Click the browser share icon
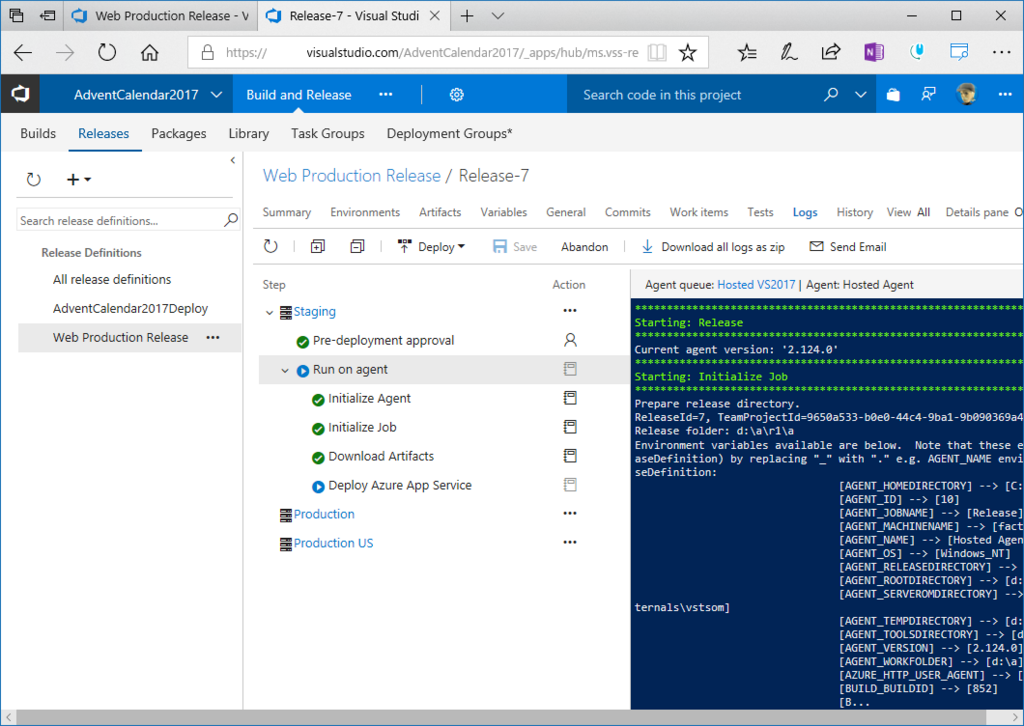Image resolution: width=1024 pixels, height=726 pixels. coord(831,52)
